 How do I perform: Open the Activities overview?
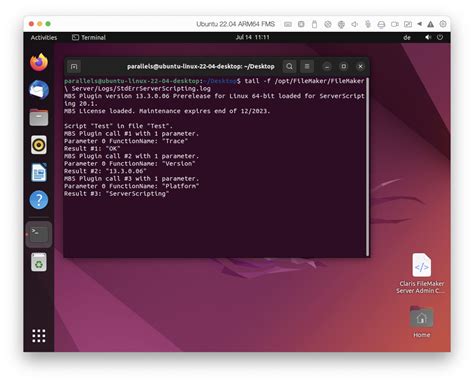pyautogui.click(x=44, y=38)
